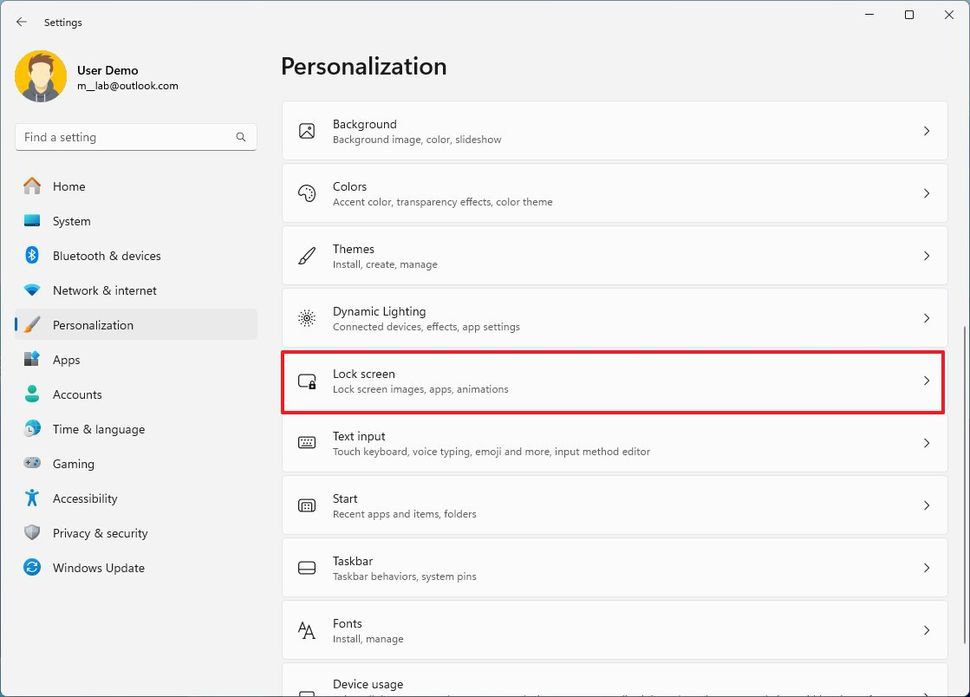Expand the Background settings row
The height and width of the screenshot is (697, 970).
point(613,130)
